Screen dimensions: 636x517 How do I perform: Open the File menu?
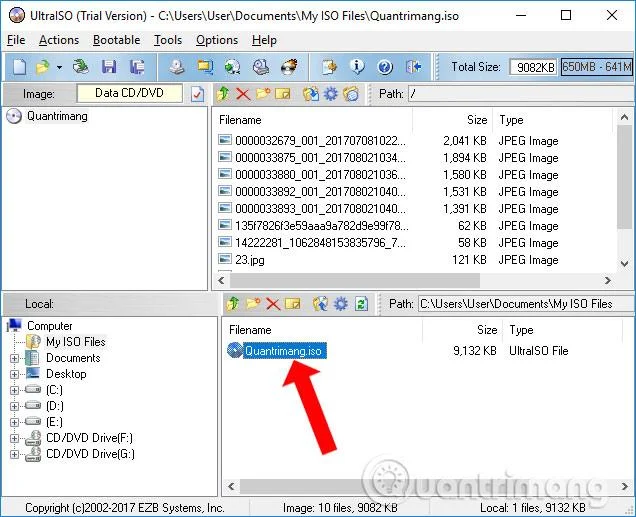[16, 40]
